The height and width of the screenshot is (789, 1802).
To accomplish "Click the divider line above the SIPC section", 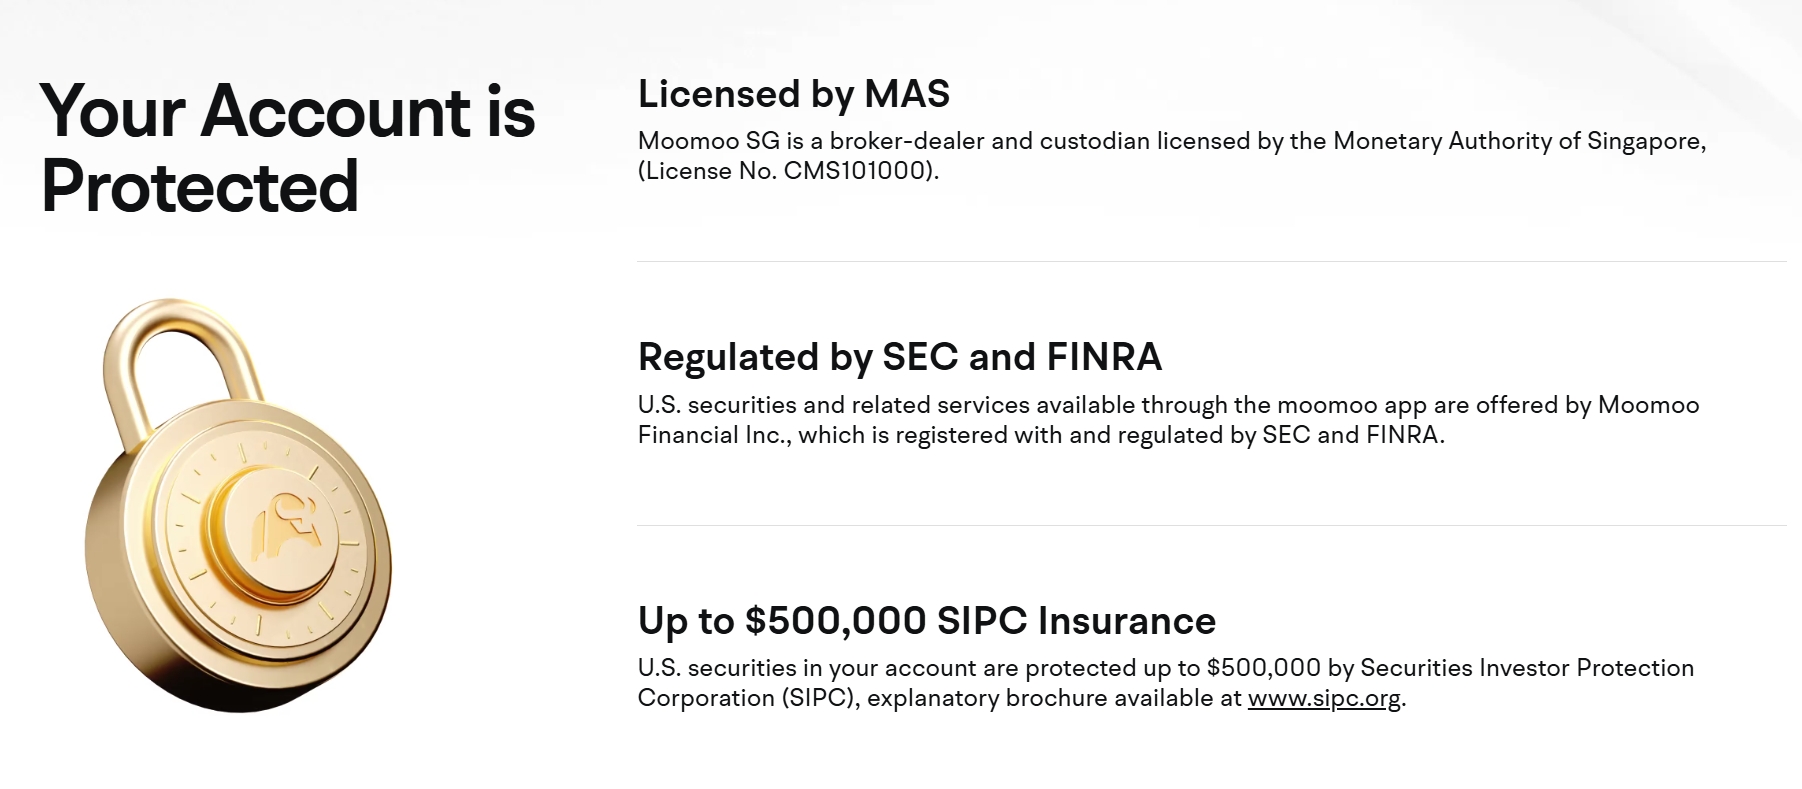I will [1211, 526].
